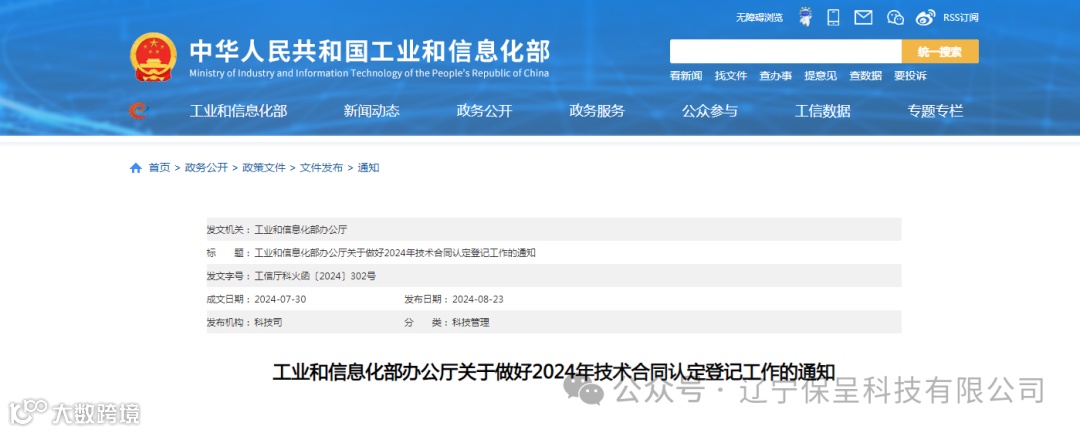Open the mobile version phone icon
The height and width of the screenshot is (433, 1080).
(833, 17)
